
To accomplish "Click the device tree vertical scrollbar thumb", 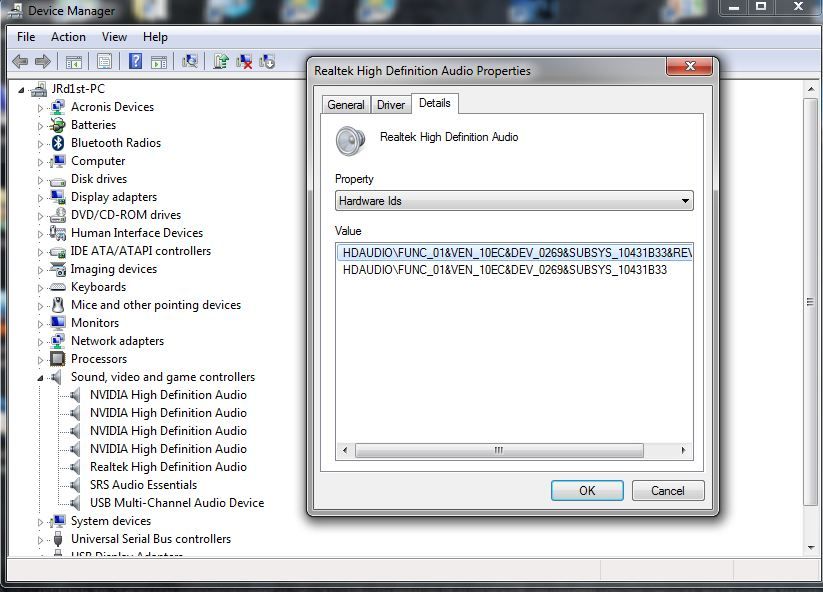I will (x=810, y=302).
